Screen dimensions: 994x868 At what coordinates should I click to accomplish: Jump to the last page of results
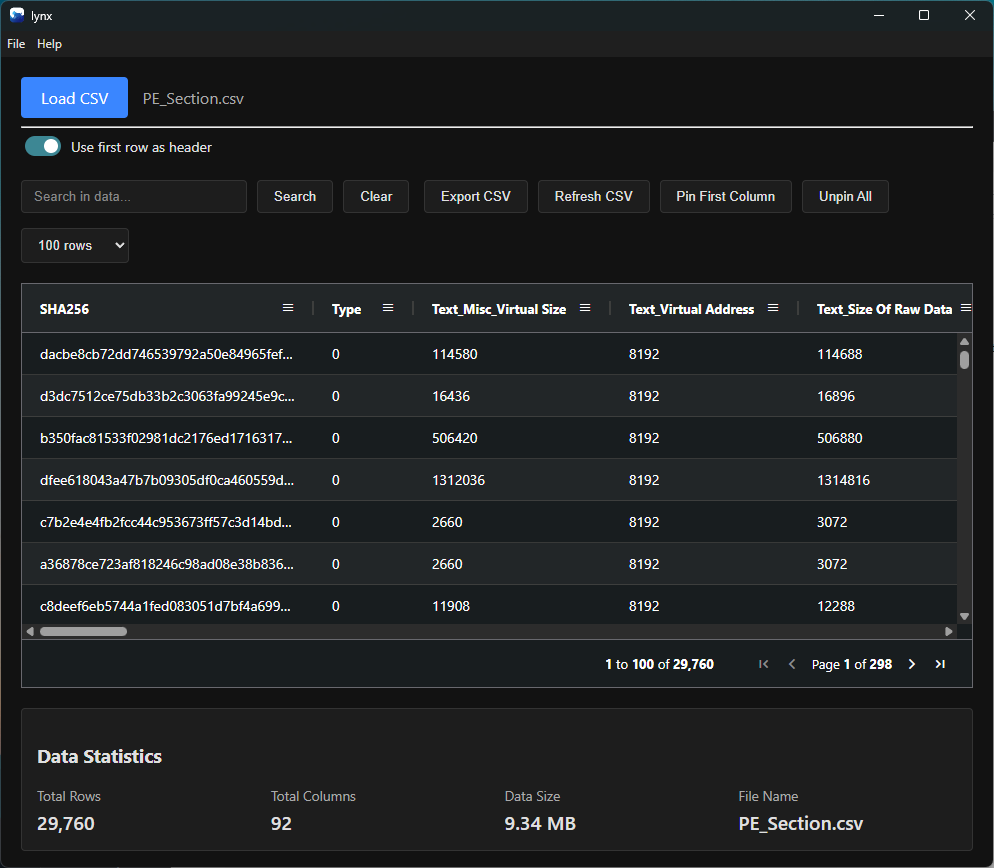pos(940,663)
